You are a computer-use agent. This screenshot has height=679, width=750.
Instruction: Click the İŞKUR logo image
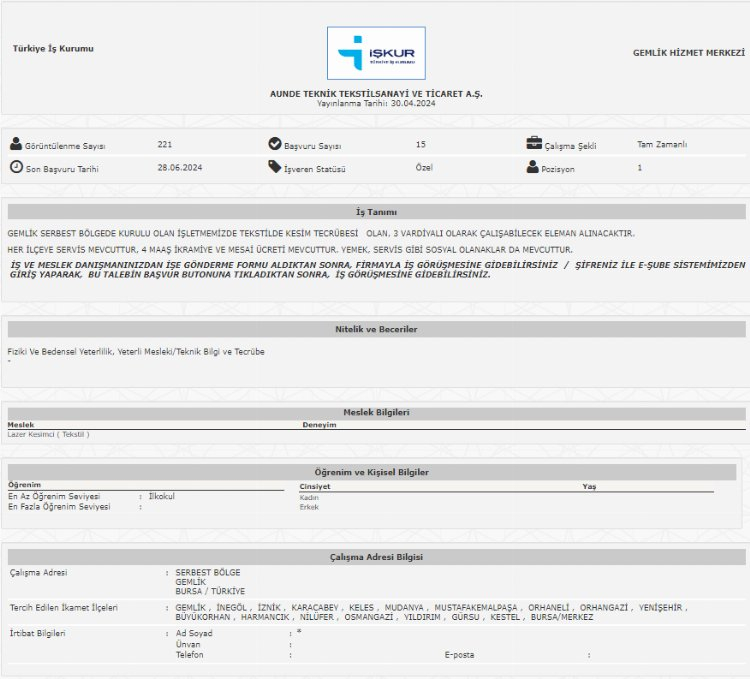click(x=376, y=53)
